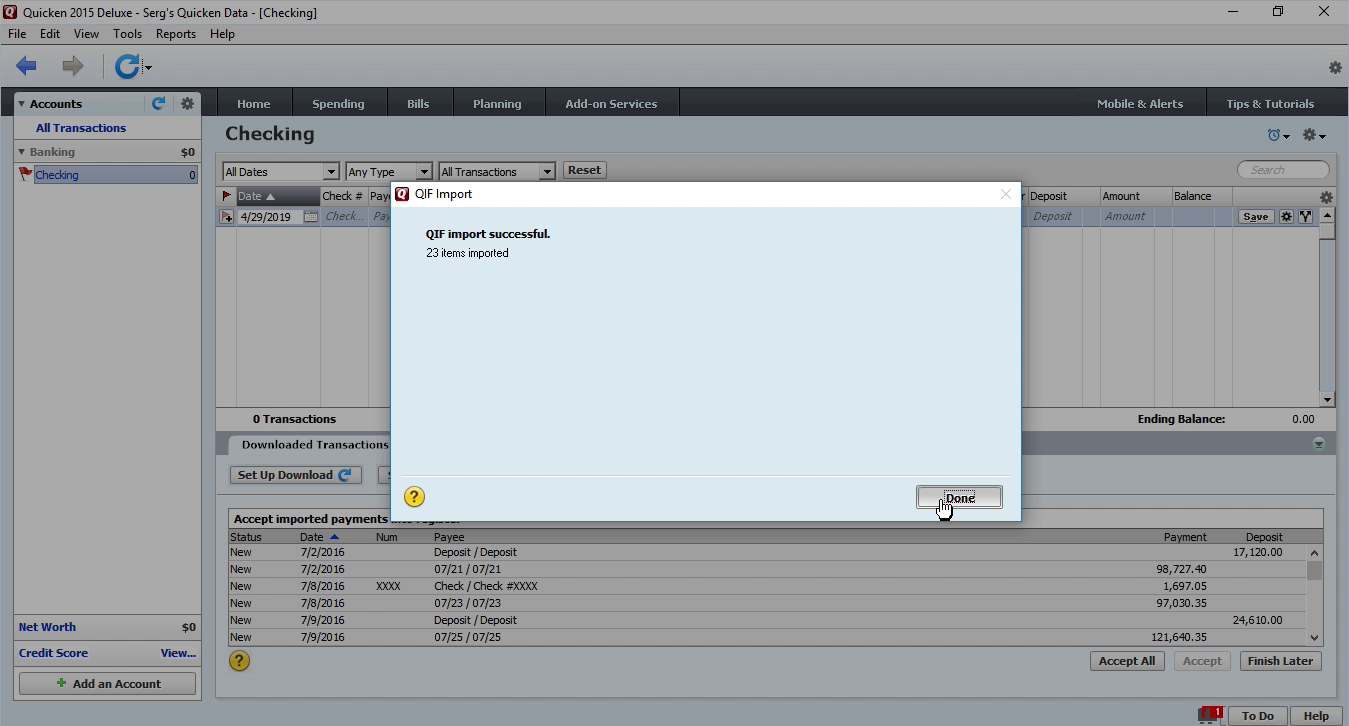This screenshot has width=1349, height=726.
Task: Open help for downloaded transactions
Action: tap(239, 661)
